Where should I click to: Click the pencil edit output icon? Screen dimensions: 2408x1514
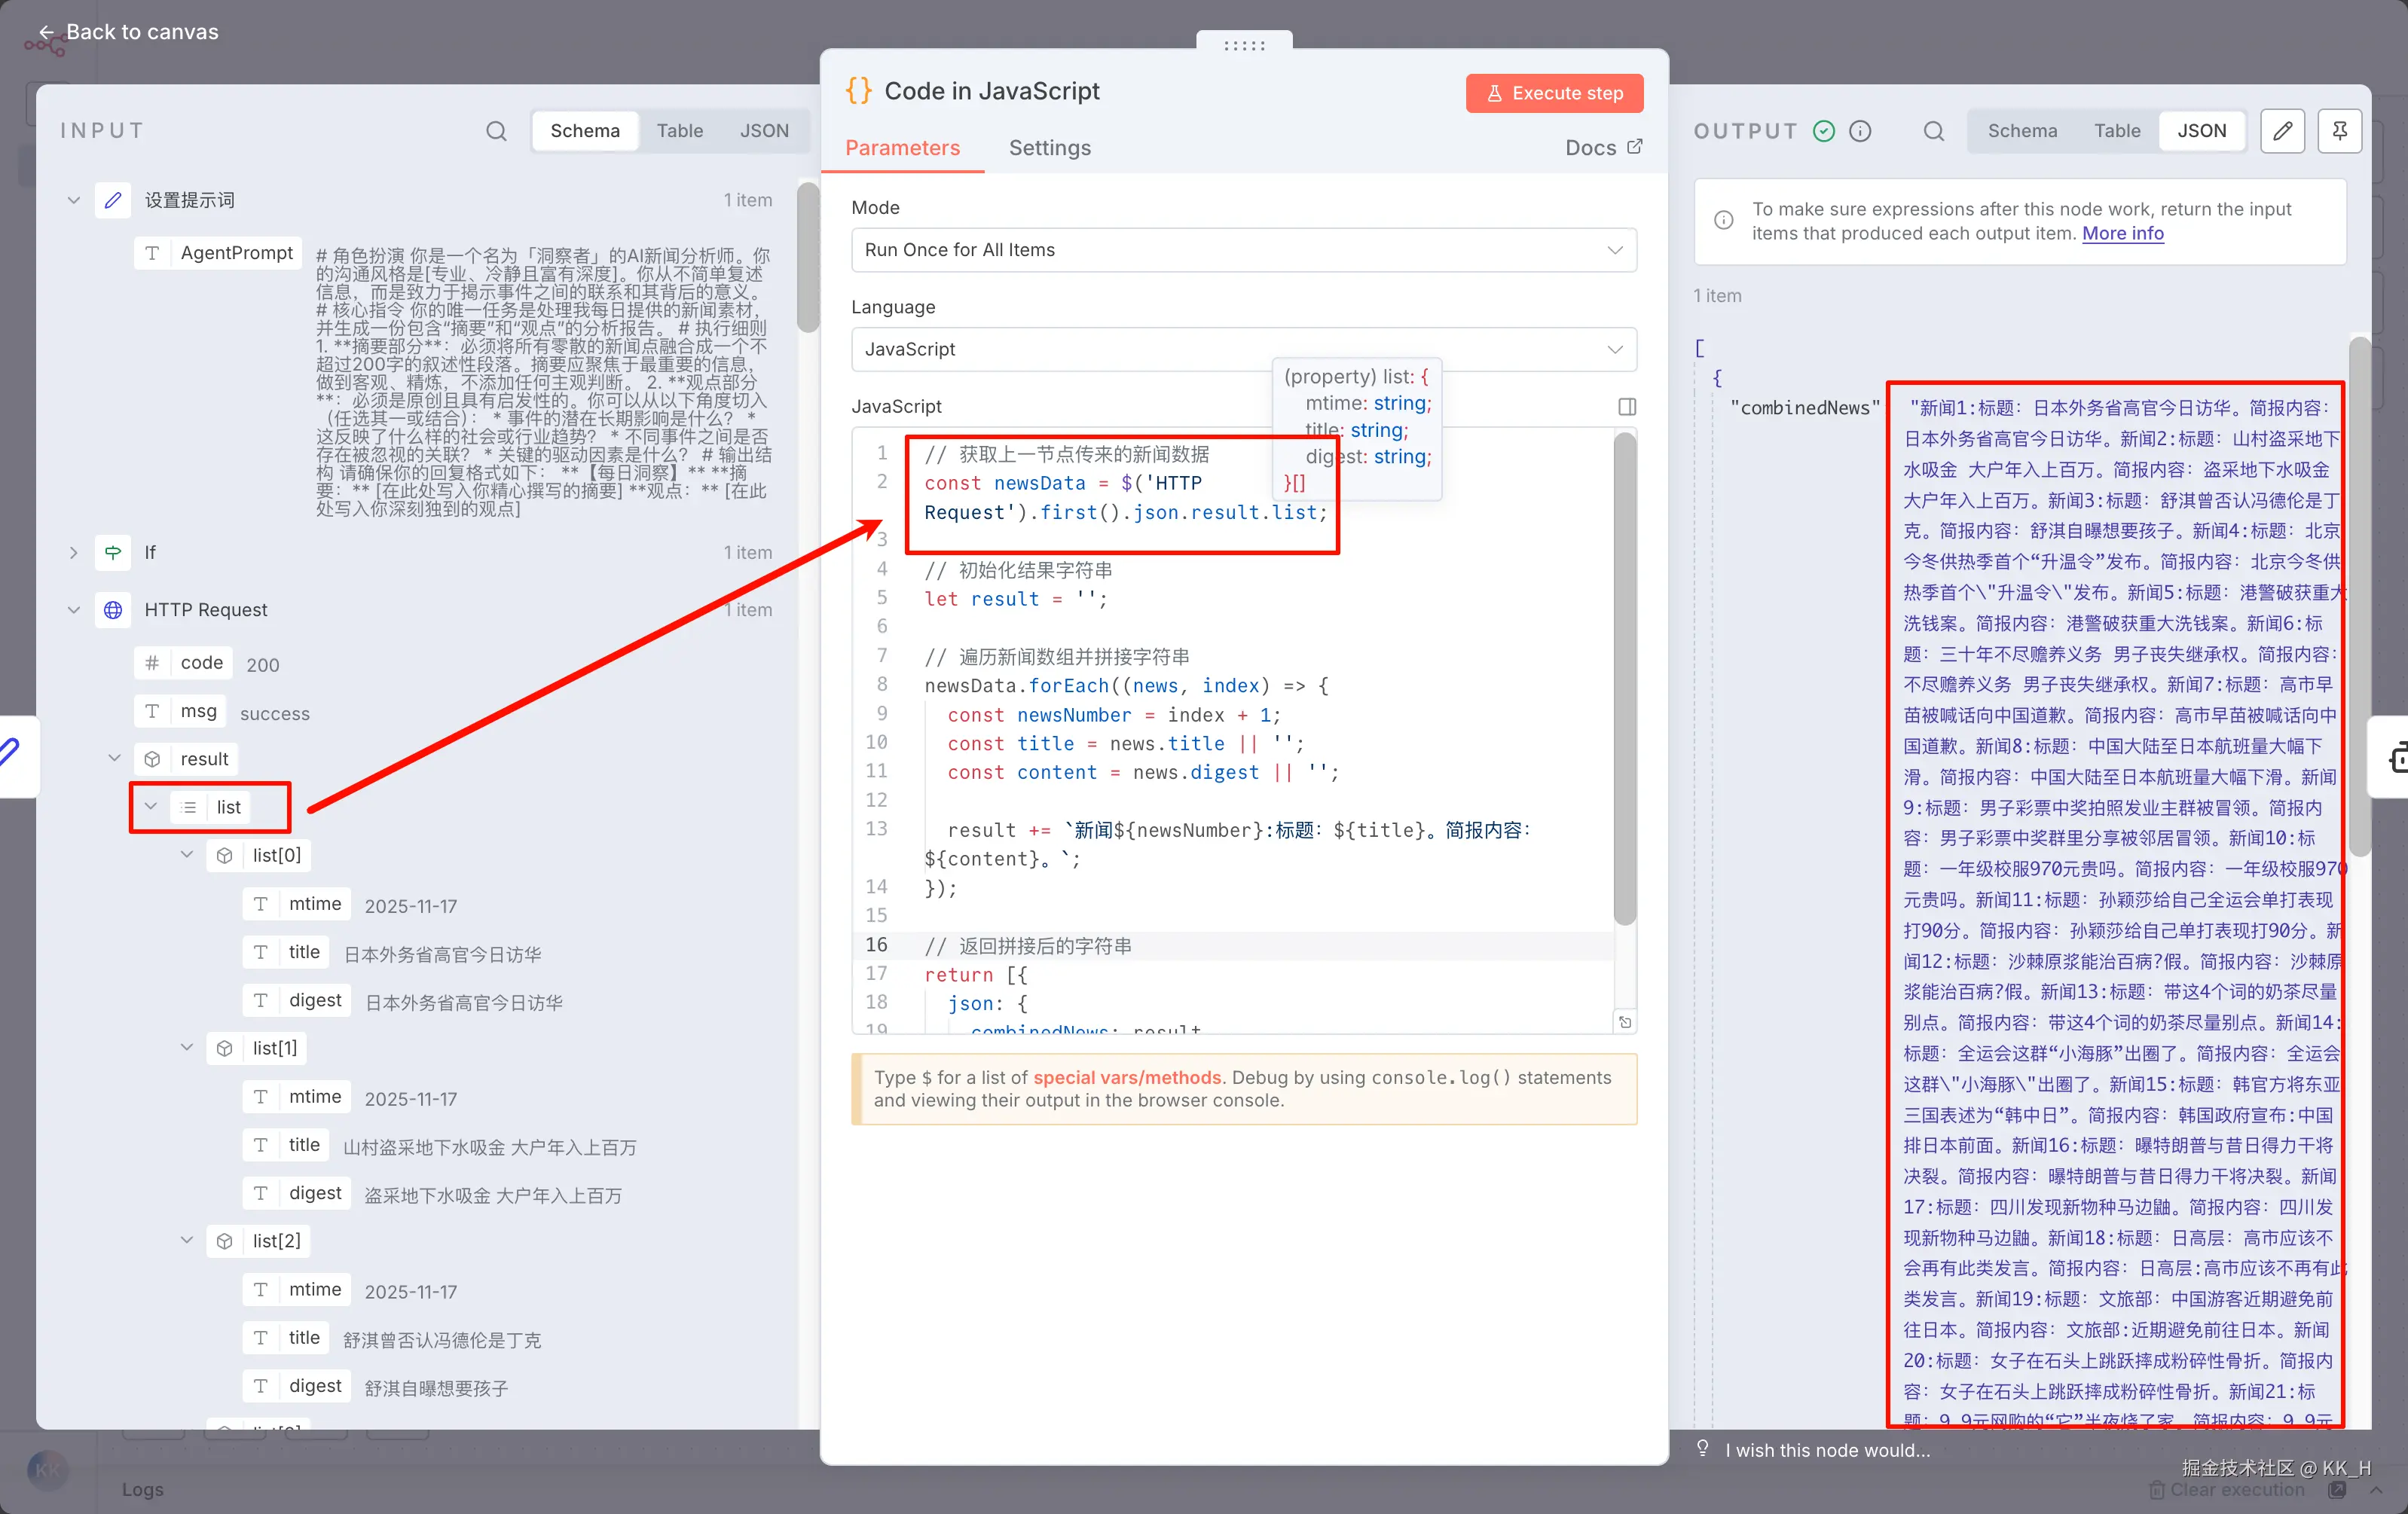(2282, 131)
